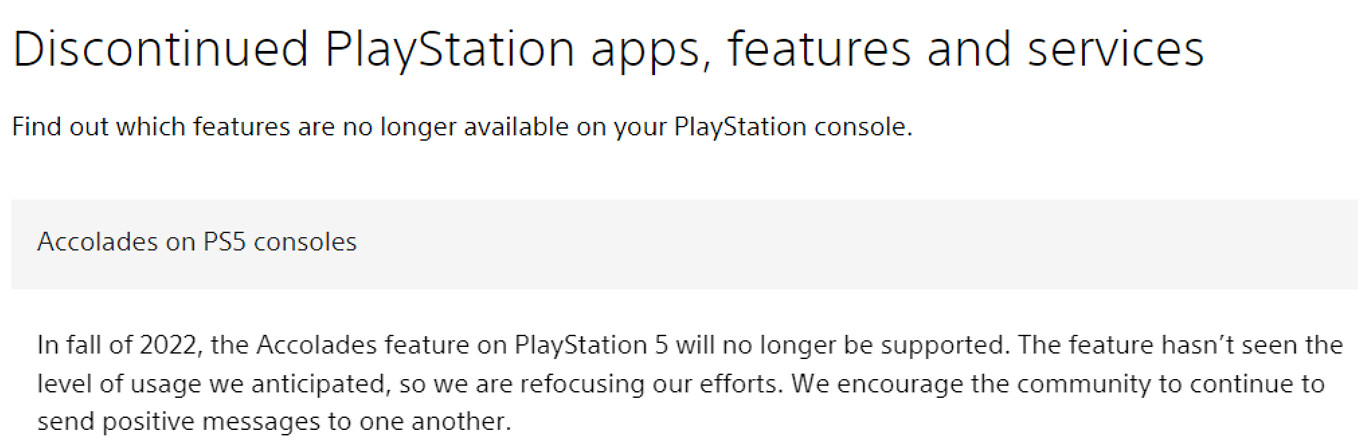Click the Discontinued PlayStation apps page heading
This screenshot has width=1358, height=444.
click(x=608, y=49)
